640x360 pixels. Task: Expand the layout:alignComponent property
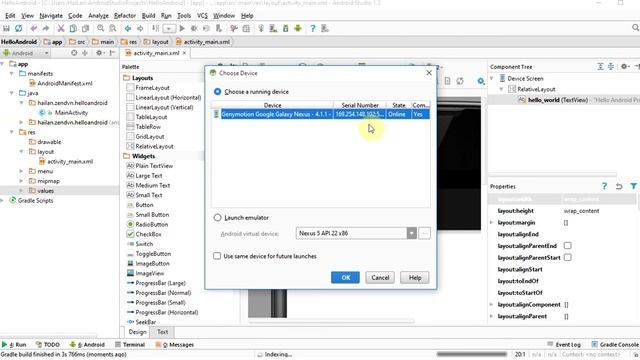(x=492, y=304)
